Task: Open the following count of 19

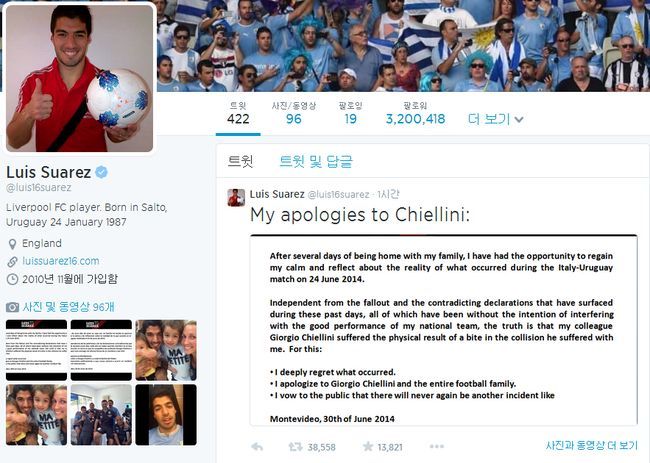Action: 351,114
